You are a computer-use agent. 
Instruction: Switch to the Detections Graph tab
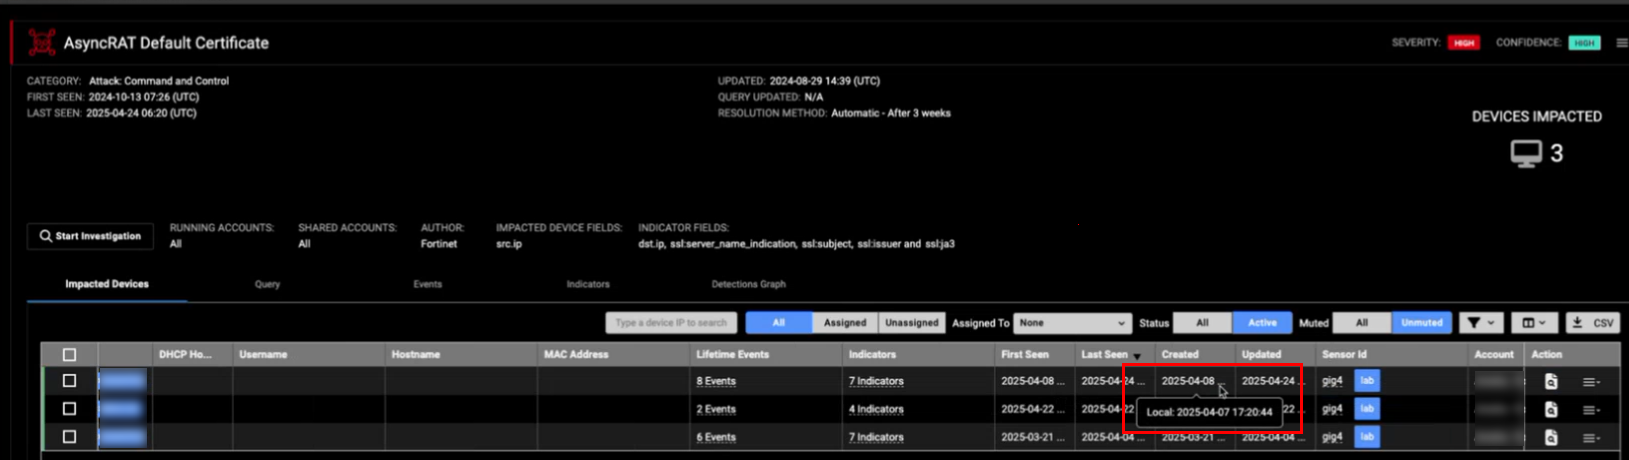tap(748, 284)
